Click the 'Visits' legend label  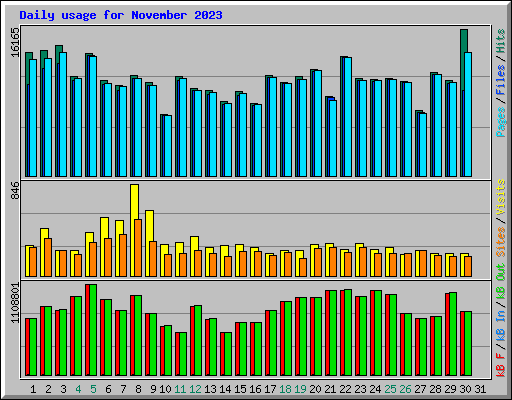(501, 197)
